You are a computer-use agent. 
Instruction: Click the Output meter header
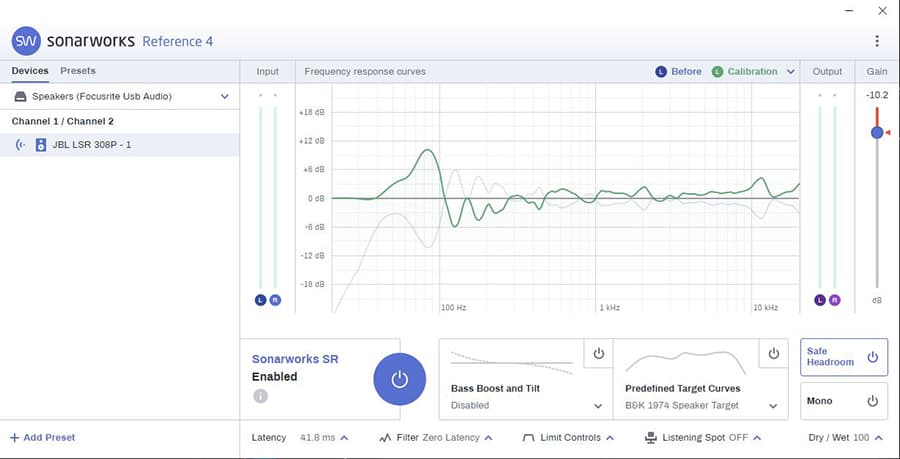[x=827, y=72]
